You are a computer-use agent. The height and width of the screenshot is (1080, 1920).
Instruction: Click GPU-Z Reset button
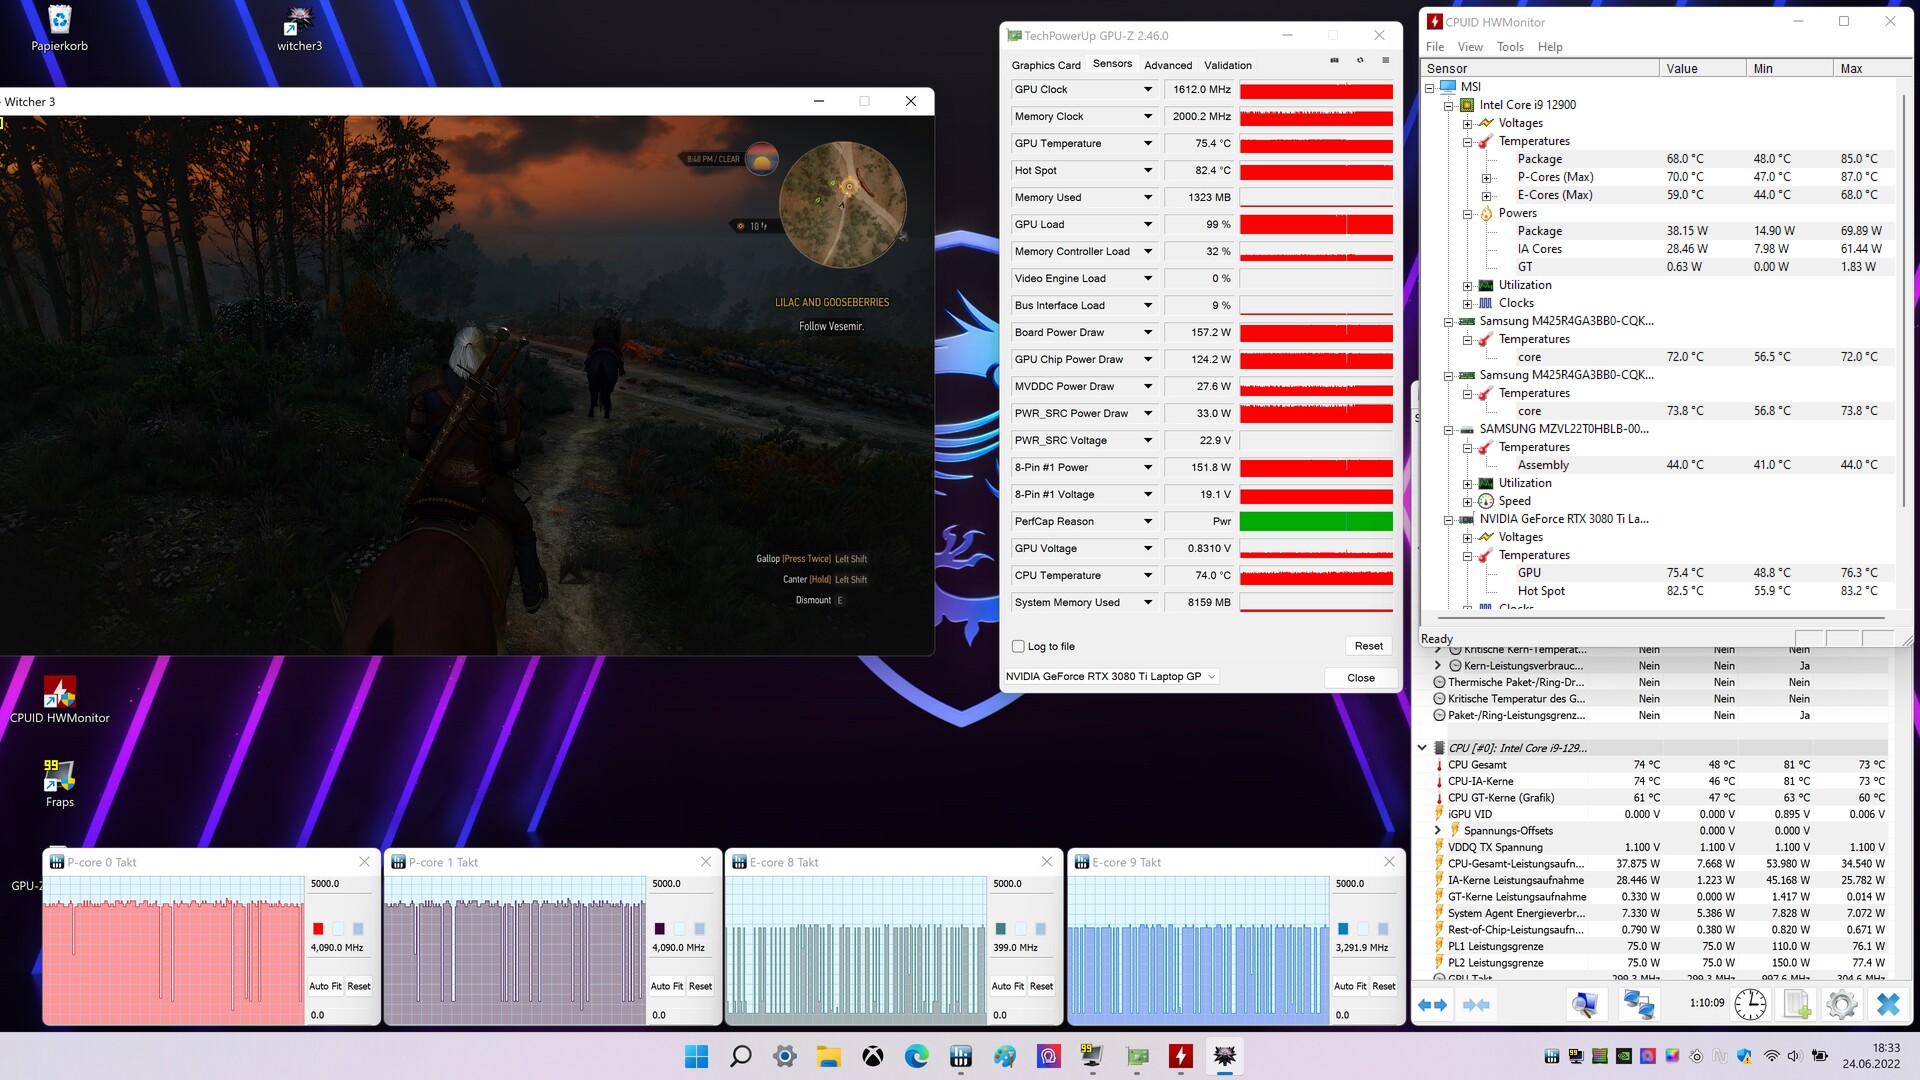click(1368, 646)
